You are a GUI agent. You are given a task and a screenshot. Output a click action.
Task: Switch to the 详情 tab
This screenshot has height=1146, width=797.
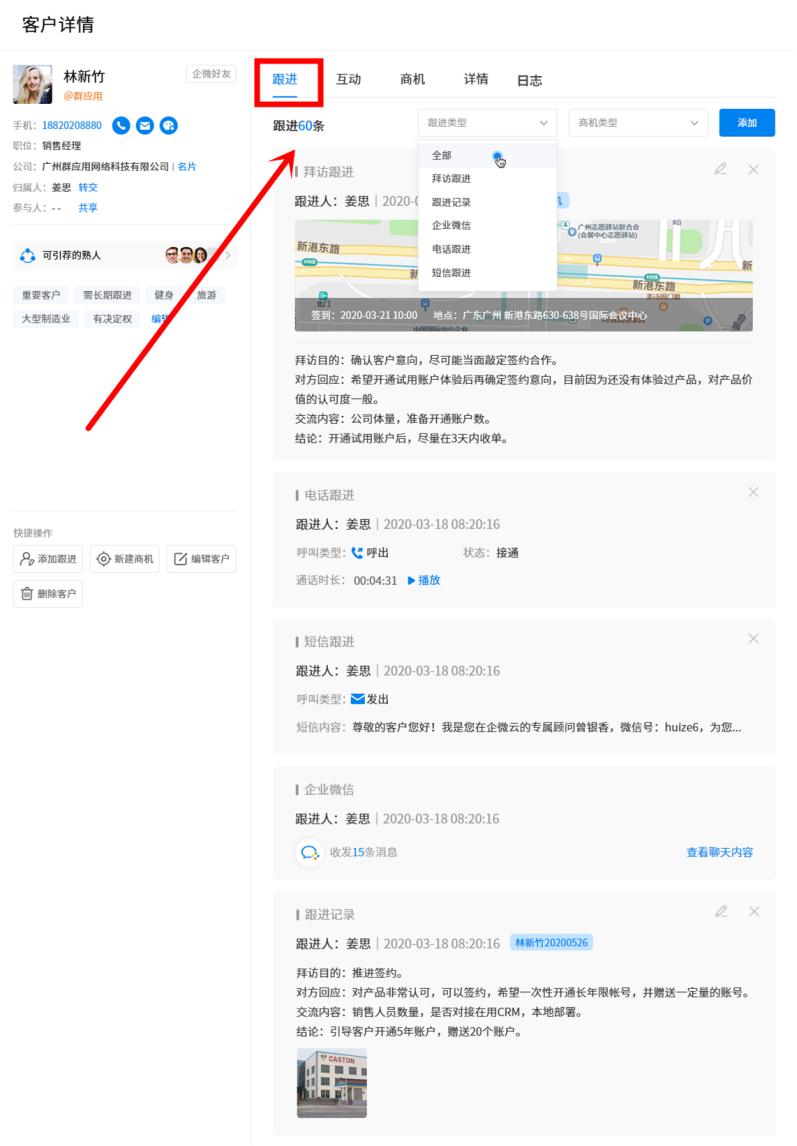click(476, 80)
